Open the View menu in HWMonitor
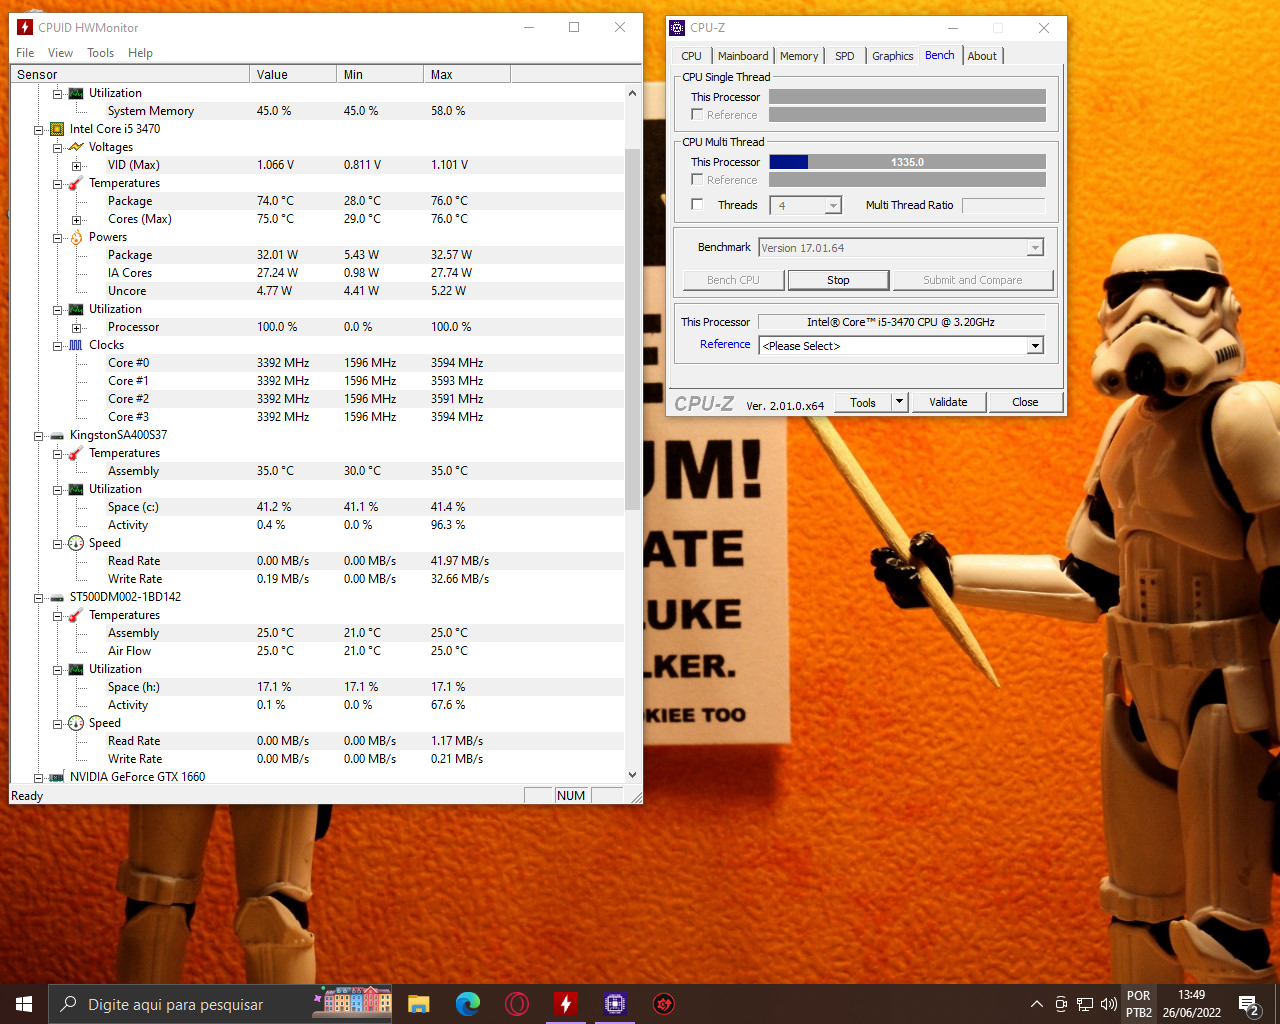This screenshot has width=1280, height=1024. (x=60, y=53)
